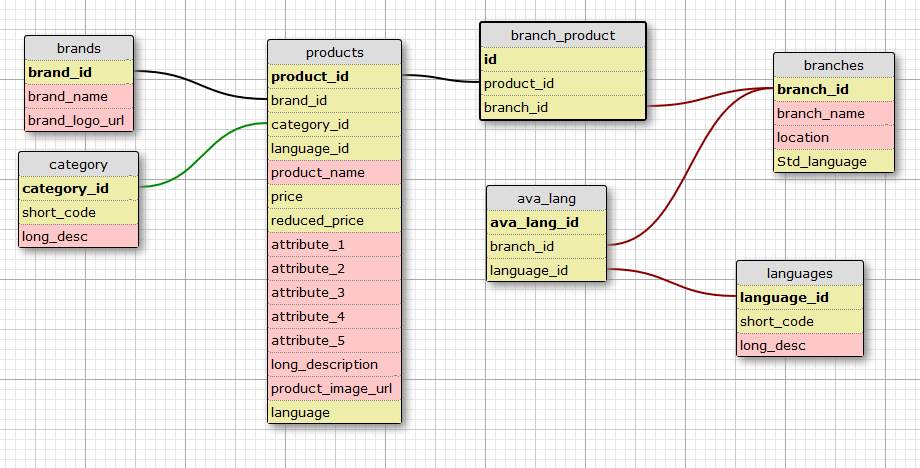Click language_id in the products table

(x=334, y=148)
